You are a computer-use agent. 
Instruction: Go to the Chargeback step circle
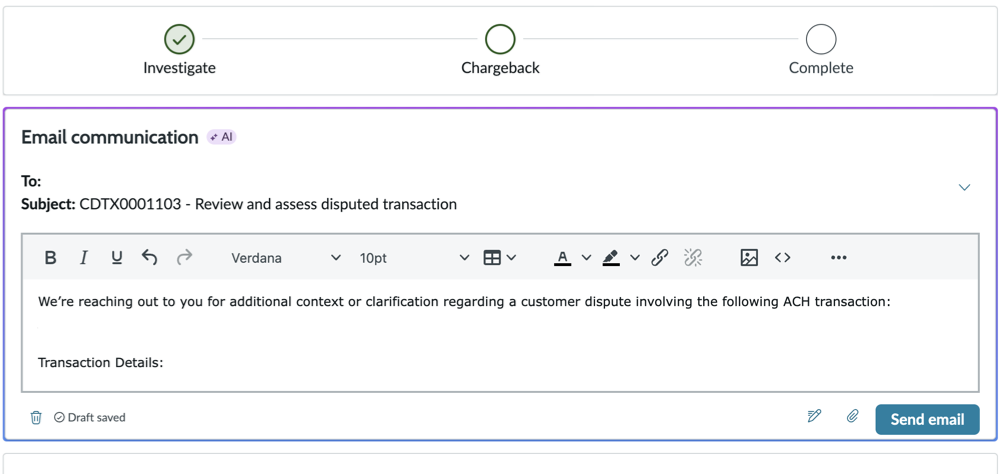pos(500,39)
